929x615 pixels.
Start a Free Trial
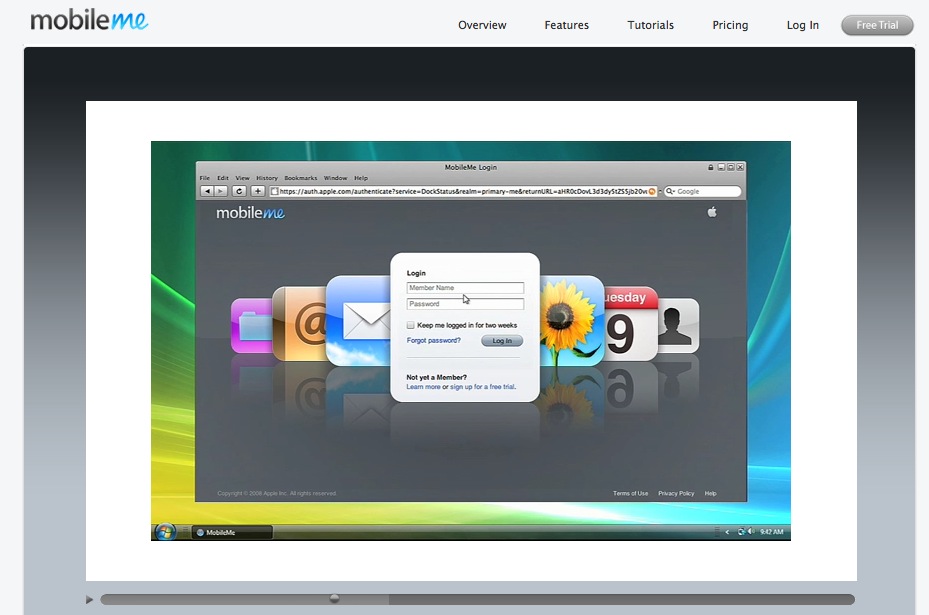[877, 25]
